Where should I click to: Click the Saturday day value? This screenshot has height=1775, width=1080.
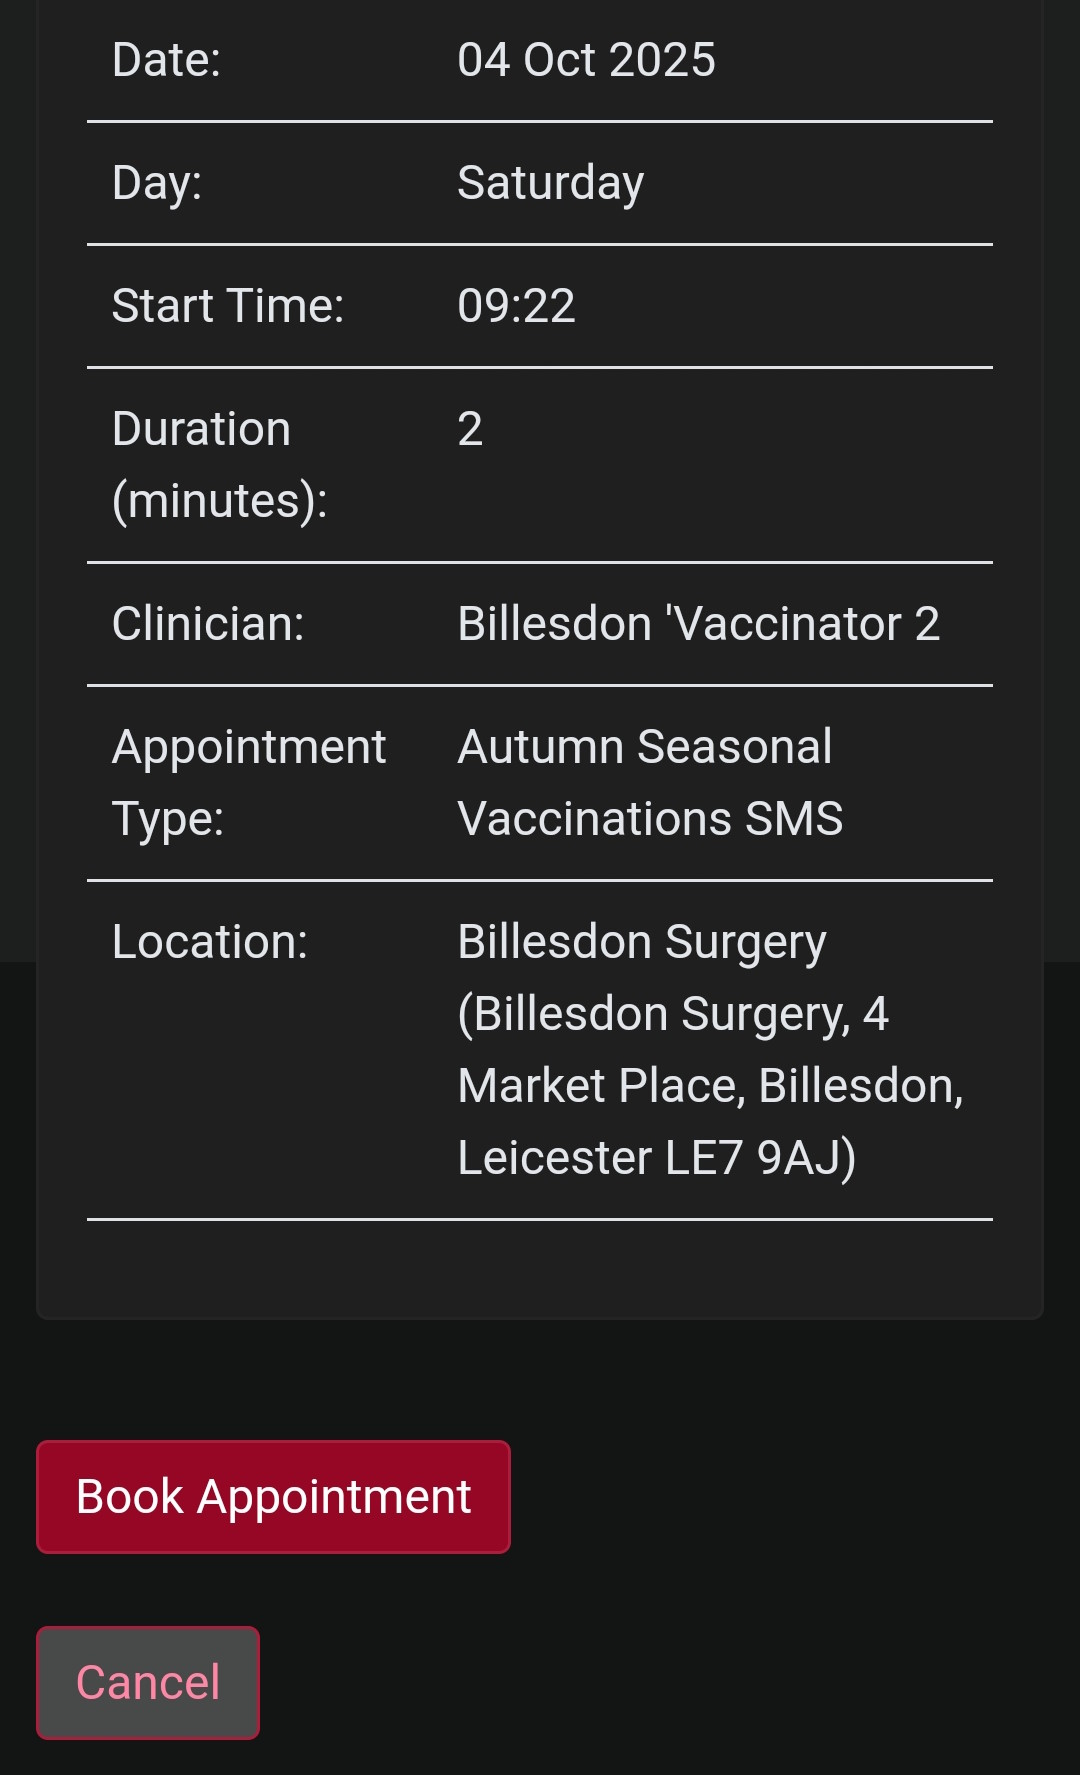click(550, 183)
